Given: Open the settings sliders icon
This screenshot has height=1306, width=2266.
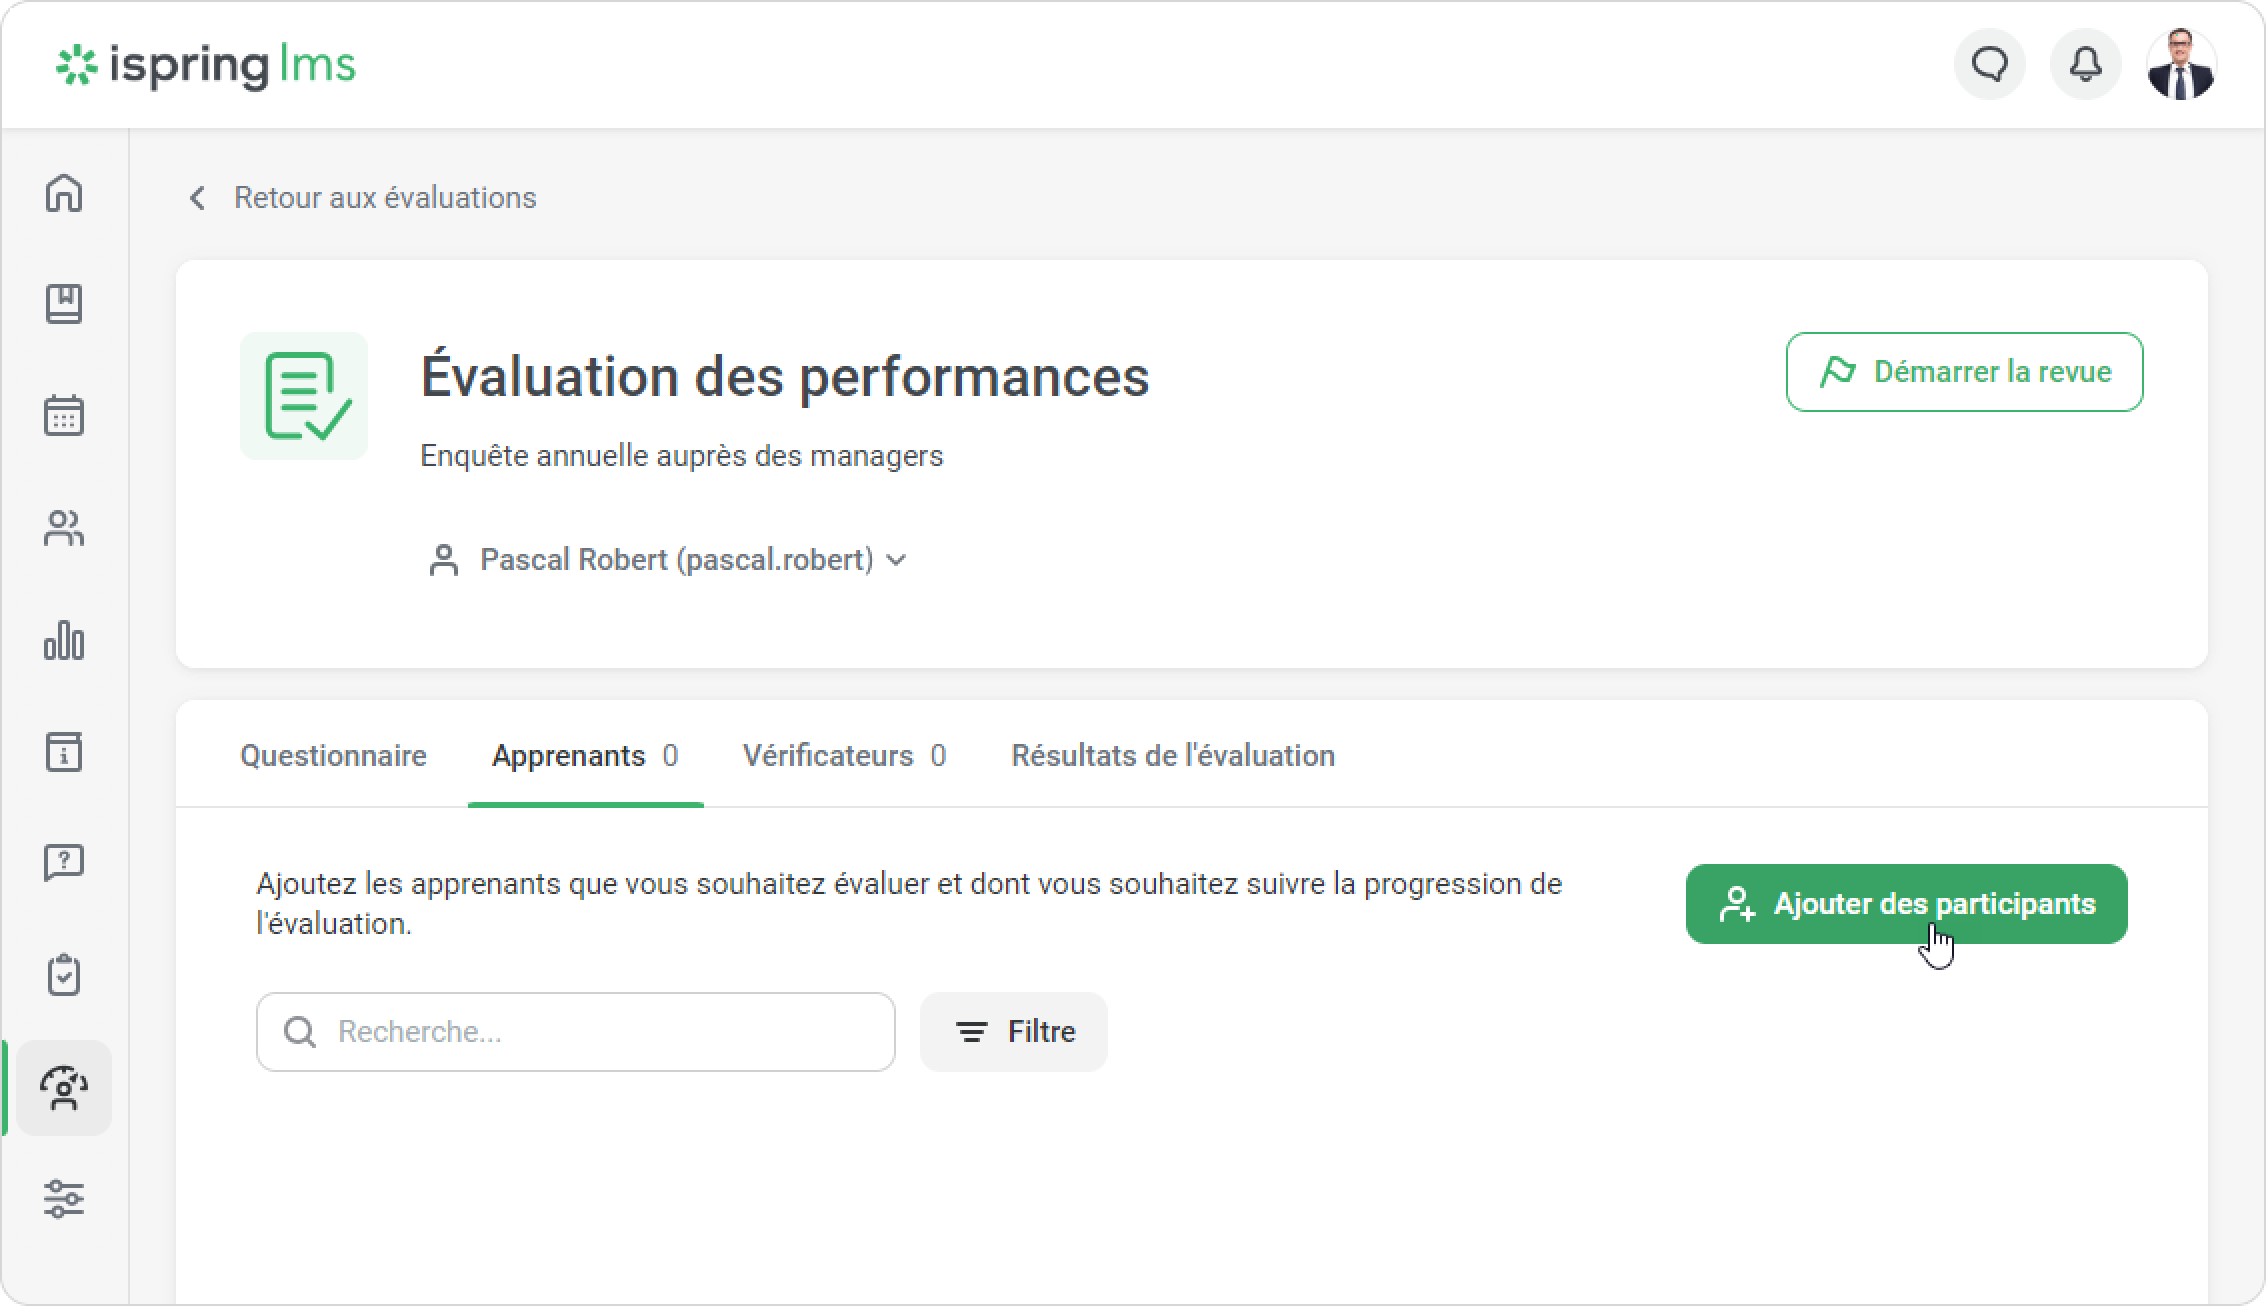Looking at the screenshot, I should (64, 1198).
